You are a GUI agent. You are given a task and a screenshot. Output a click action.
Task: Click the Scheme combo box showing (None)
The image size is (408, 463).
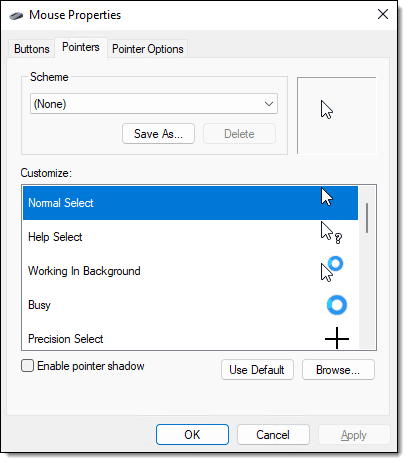coord(154,104)
